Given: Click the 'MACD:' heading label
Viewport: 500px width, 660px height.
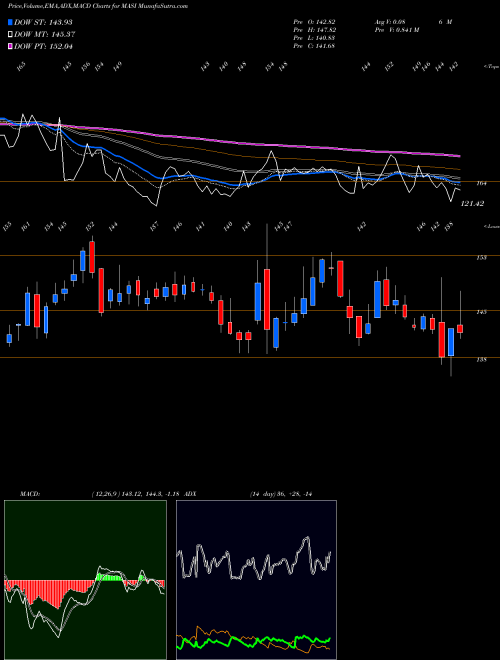Looking at the screenshot, I should 29,494.
